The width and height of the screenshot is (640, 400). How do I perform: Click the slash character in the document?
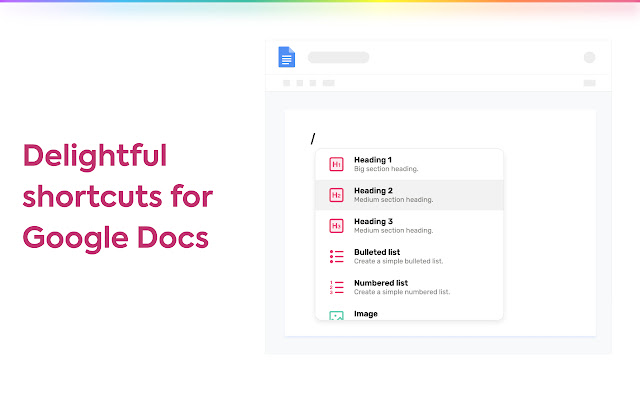(x=313, y=138)
